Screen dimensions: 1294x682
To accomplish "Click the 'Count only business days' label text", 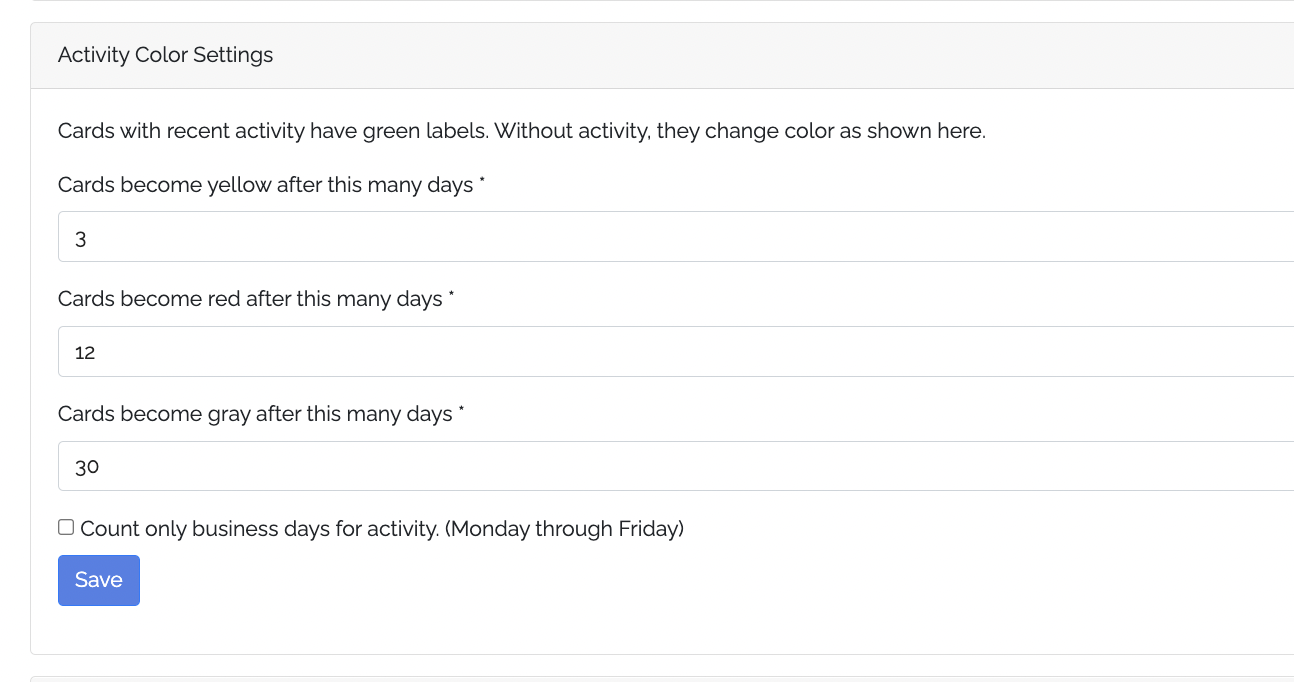I will (258, 529).
